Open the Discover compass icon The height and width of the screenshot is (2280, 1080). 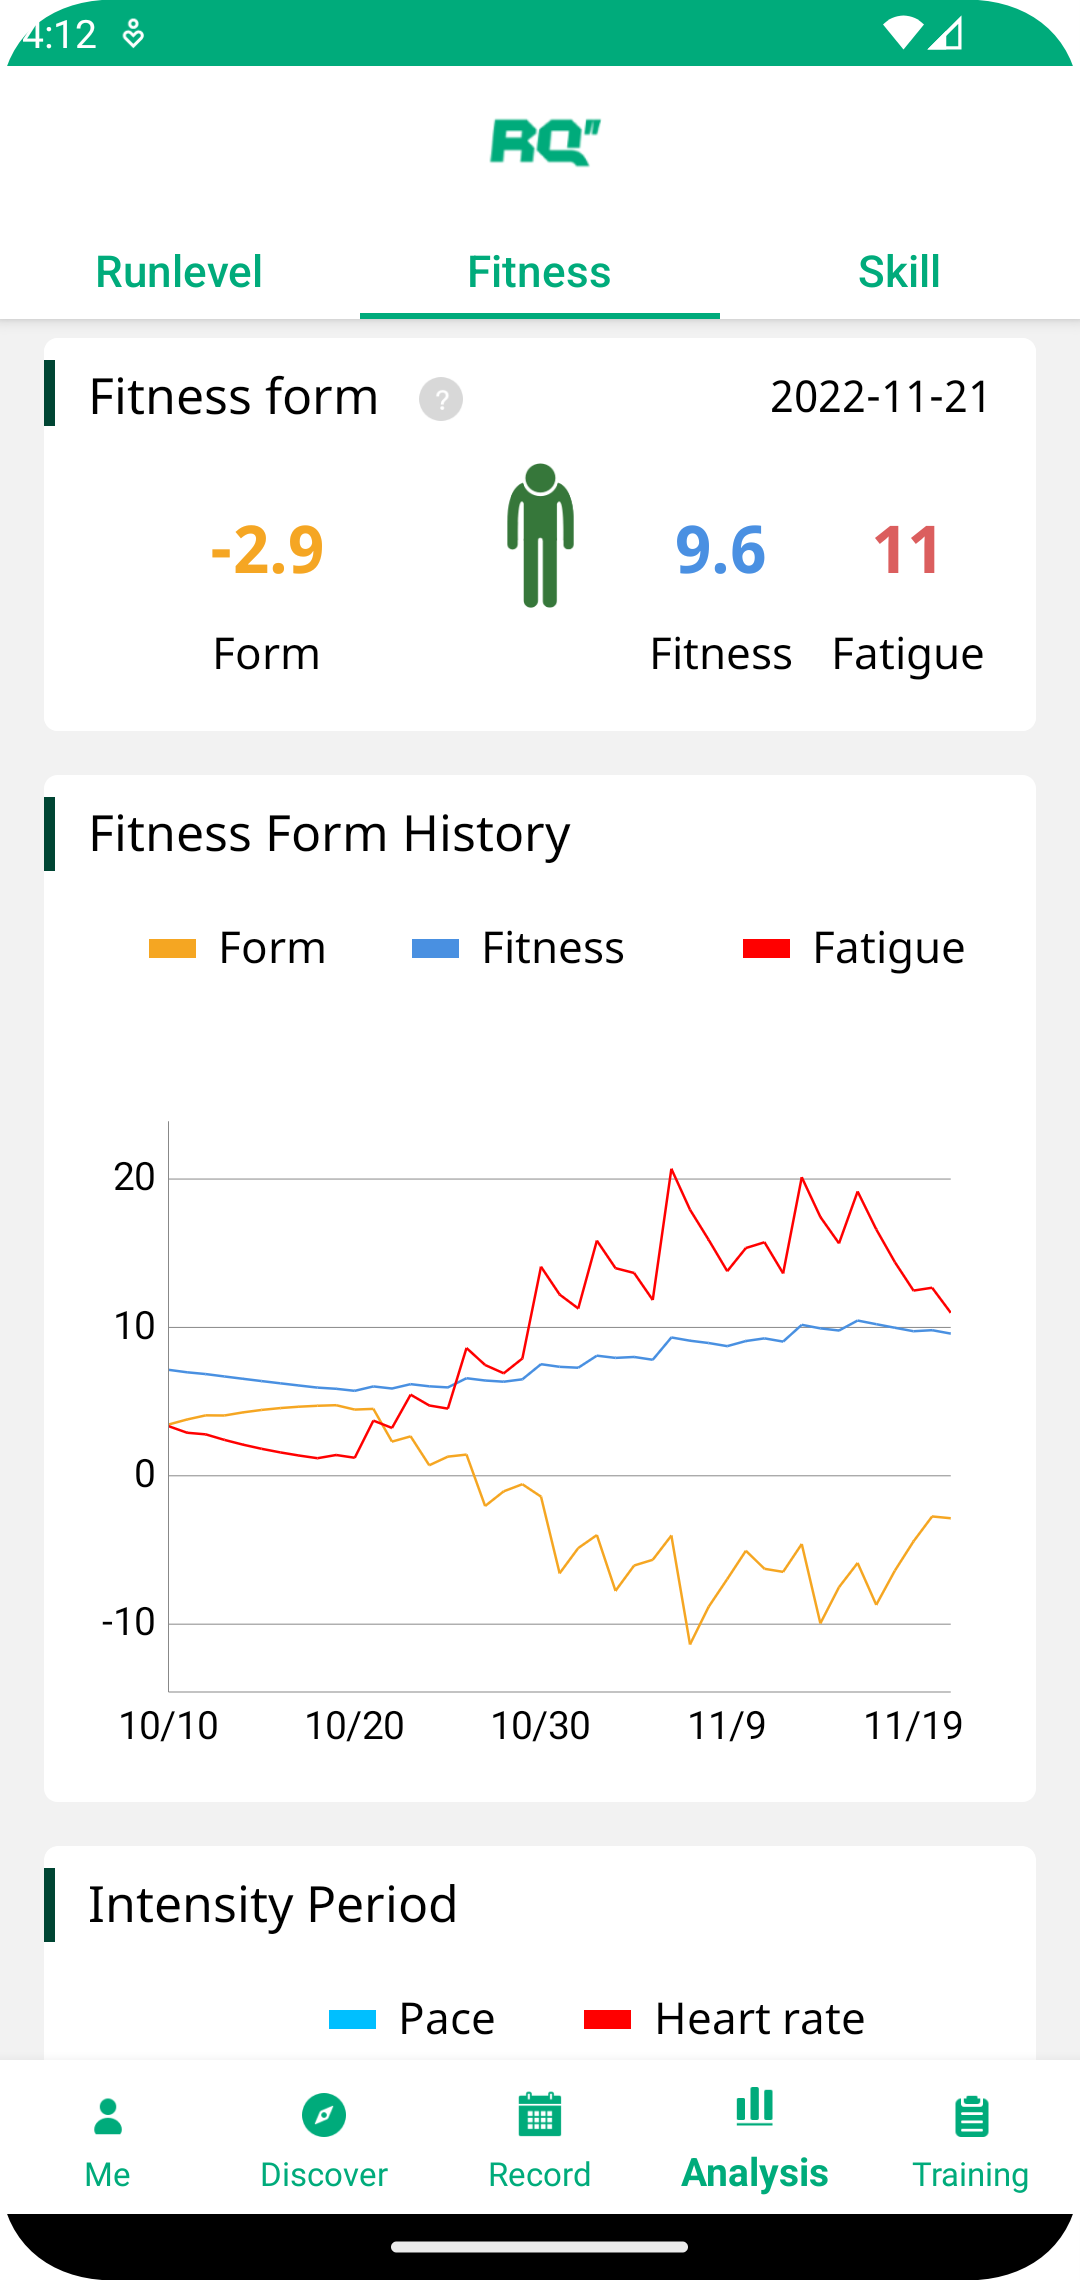coord(324,2115)
